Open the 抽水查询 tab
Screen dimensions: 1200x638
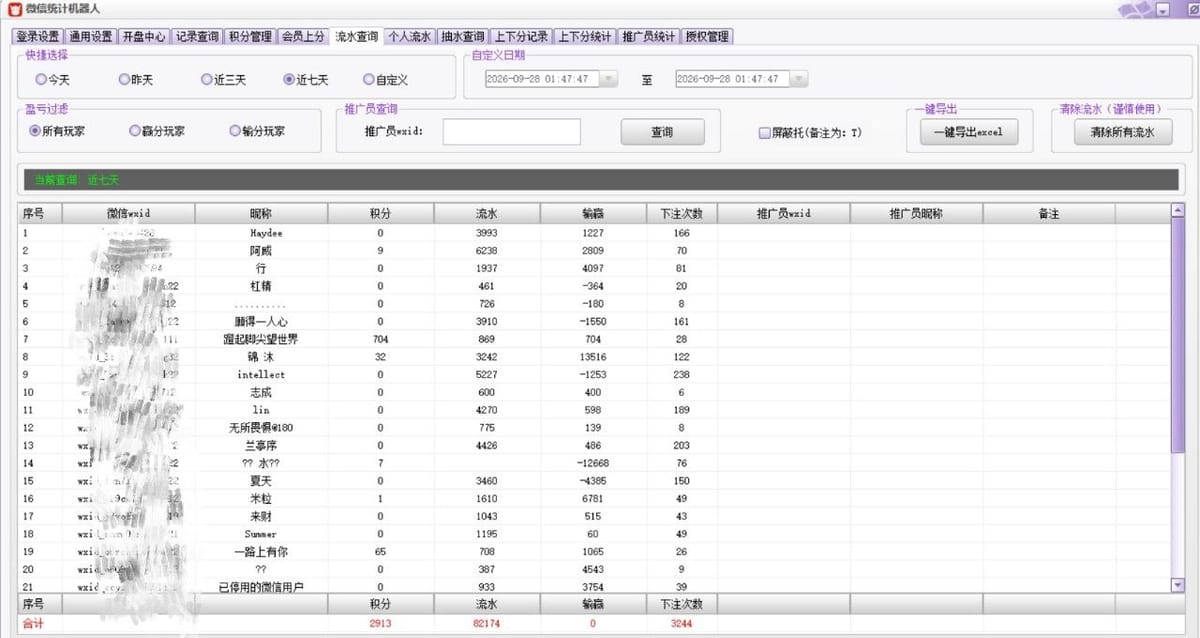(x=463, y=37)
